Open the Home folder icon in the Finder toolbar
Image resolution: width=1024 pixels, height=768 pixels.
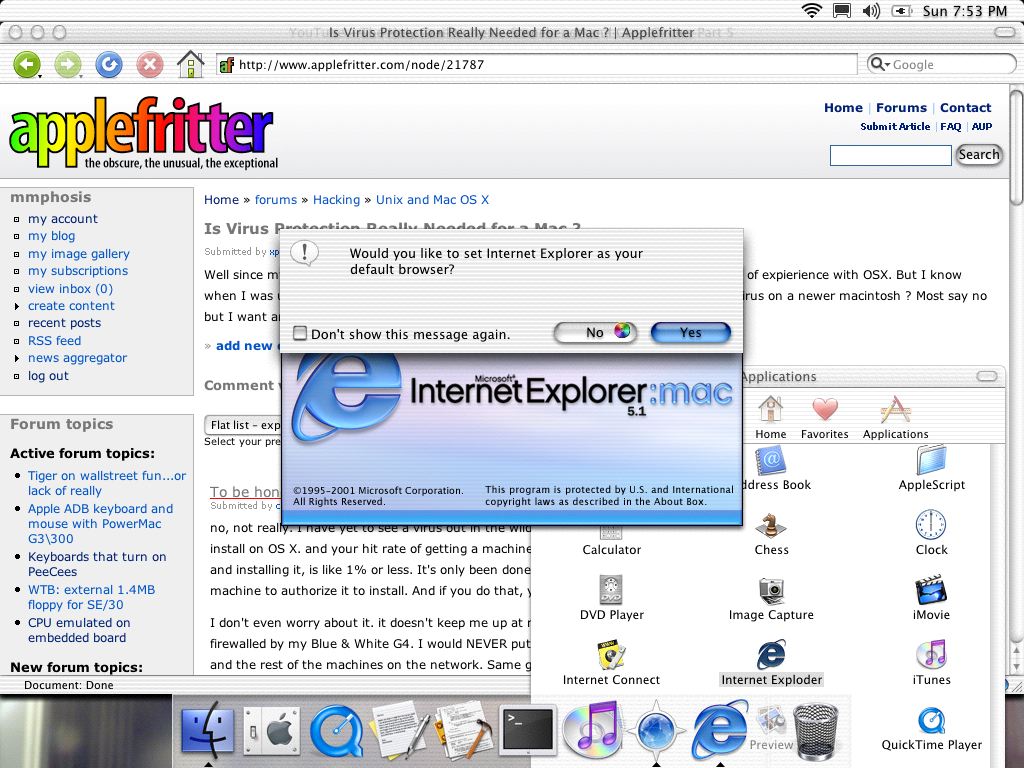[771, 409]
